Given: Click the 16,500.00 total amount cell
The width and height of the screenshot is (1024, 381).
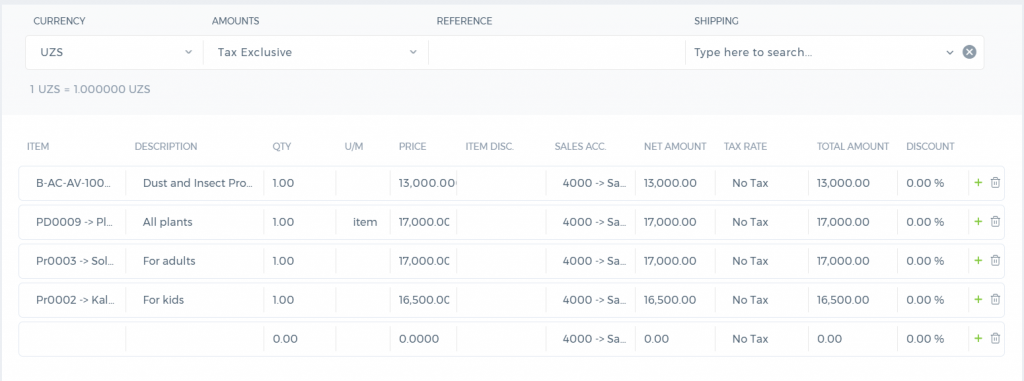Looking at the screenshot, I should (x=853, y=300).
